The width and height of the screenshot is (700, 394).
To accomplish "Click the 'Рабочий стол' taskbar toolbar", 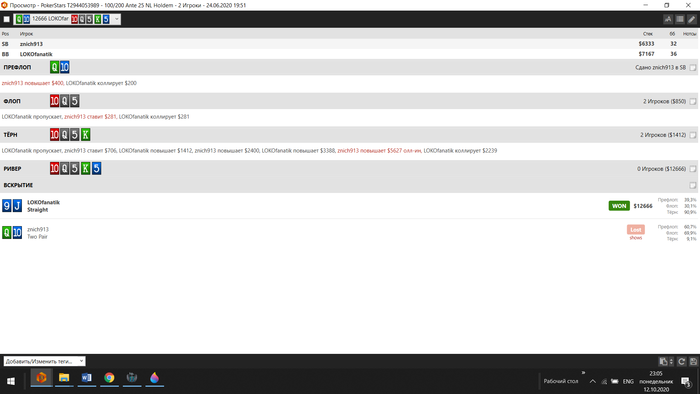I will click(x=561, y=382).
